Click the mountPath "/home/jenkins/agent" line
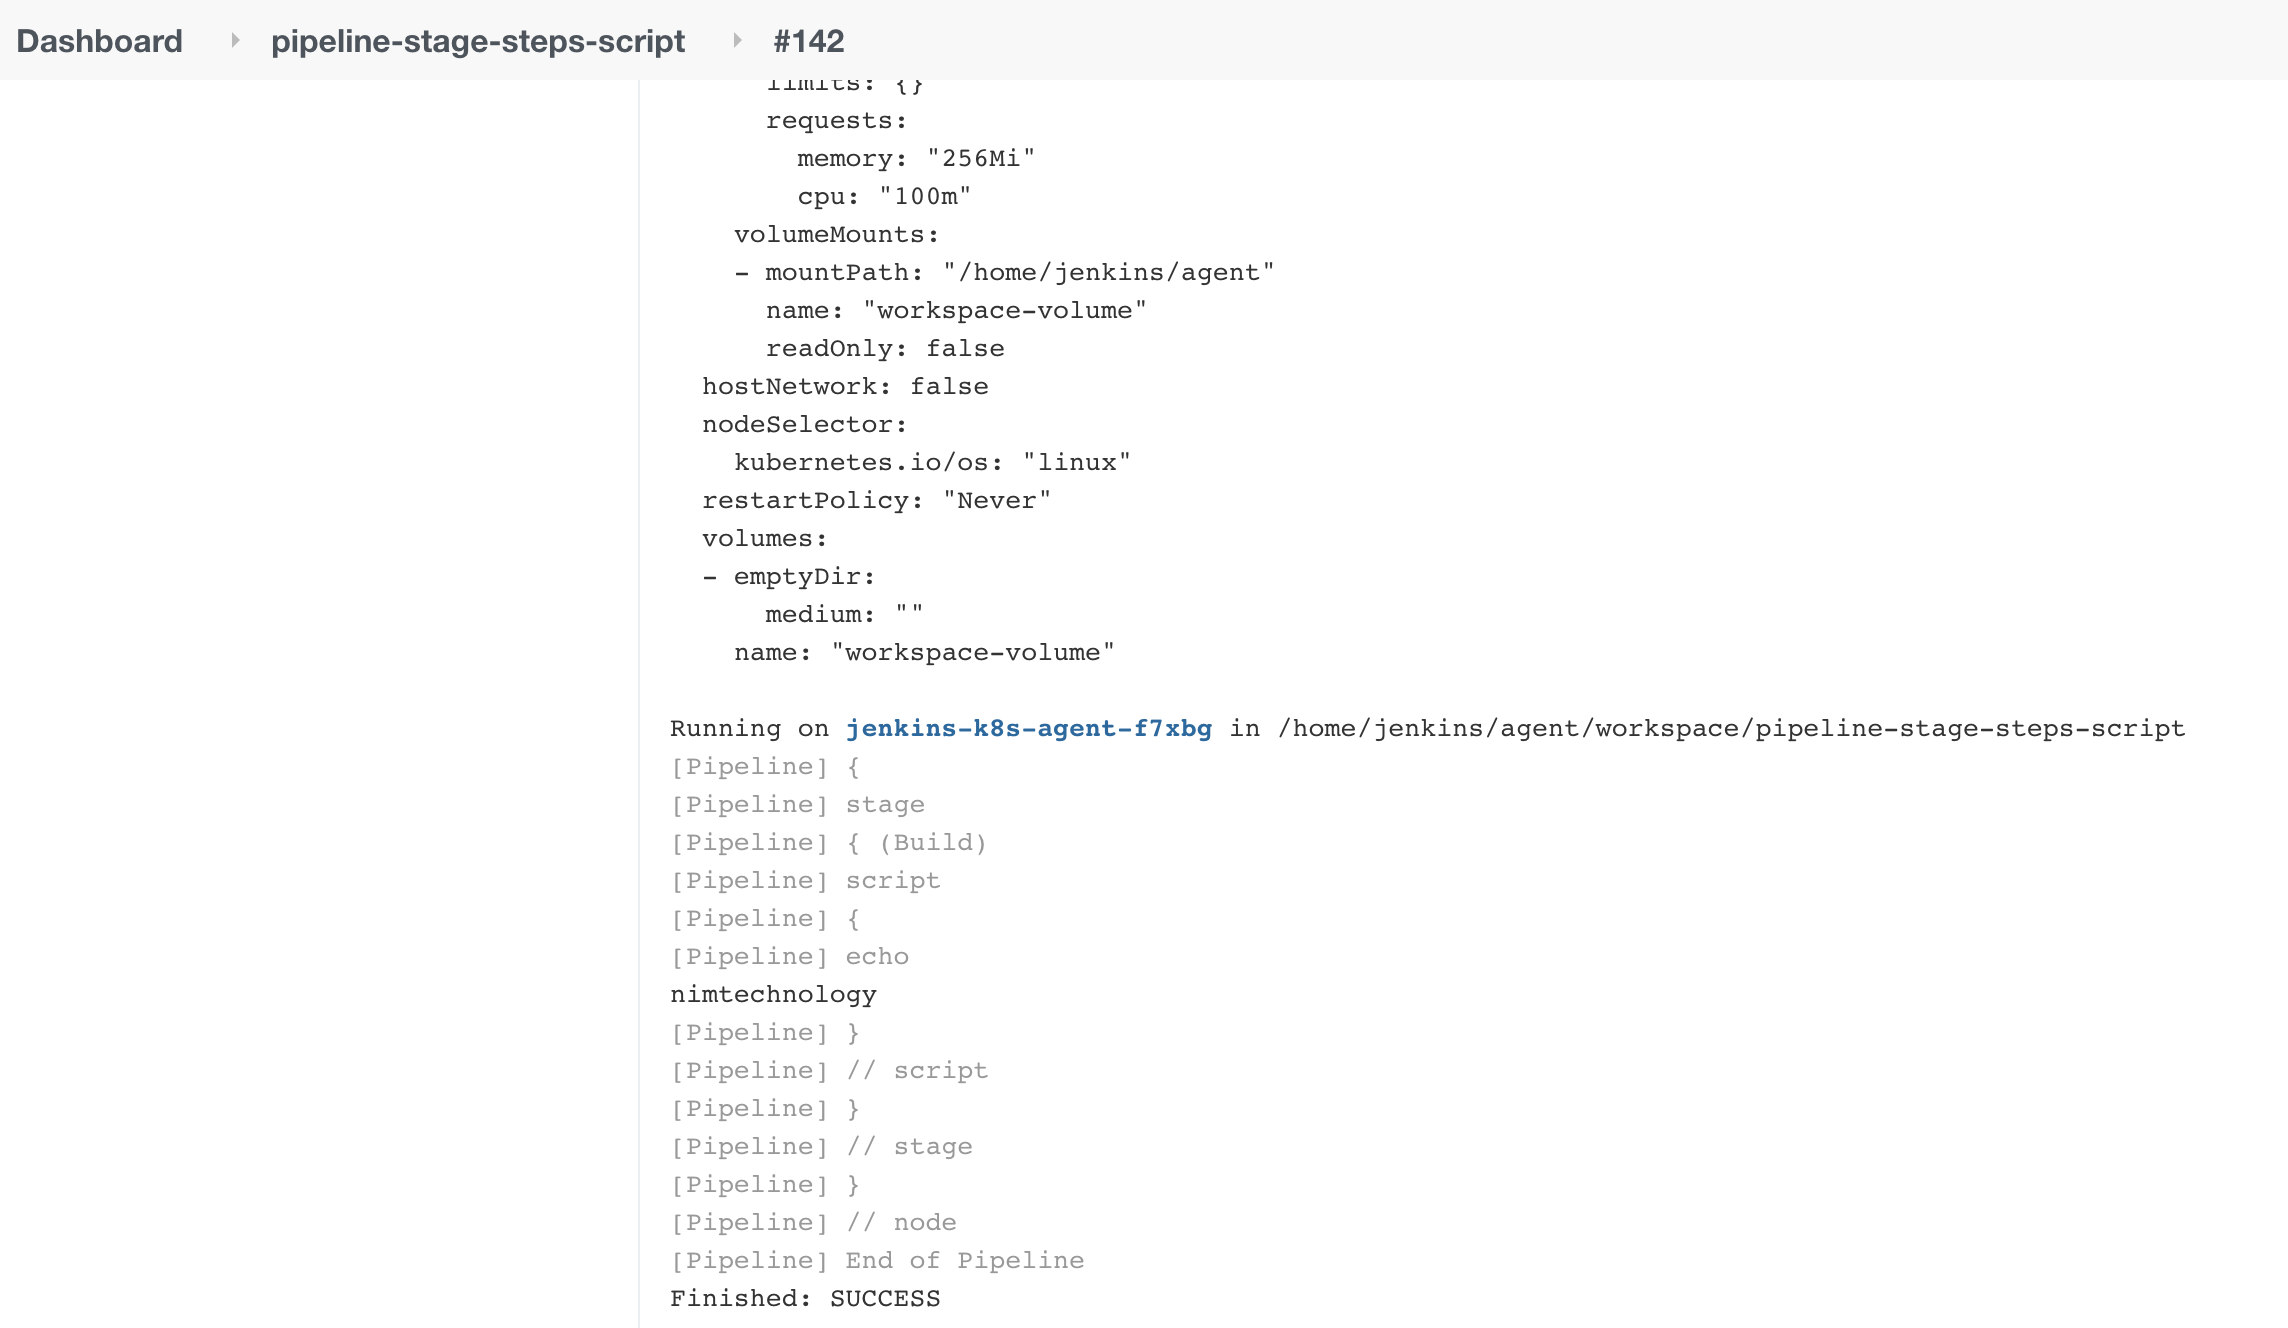Image resolution: width=2288 pixels, height=1328 pixels. click(1004, 272)
